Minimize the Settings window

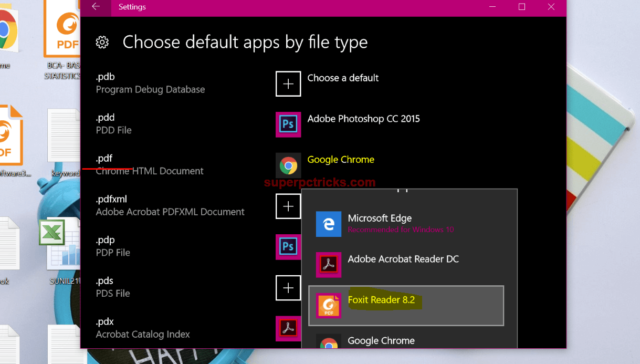[x=492, y=7]
